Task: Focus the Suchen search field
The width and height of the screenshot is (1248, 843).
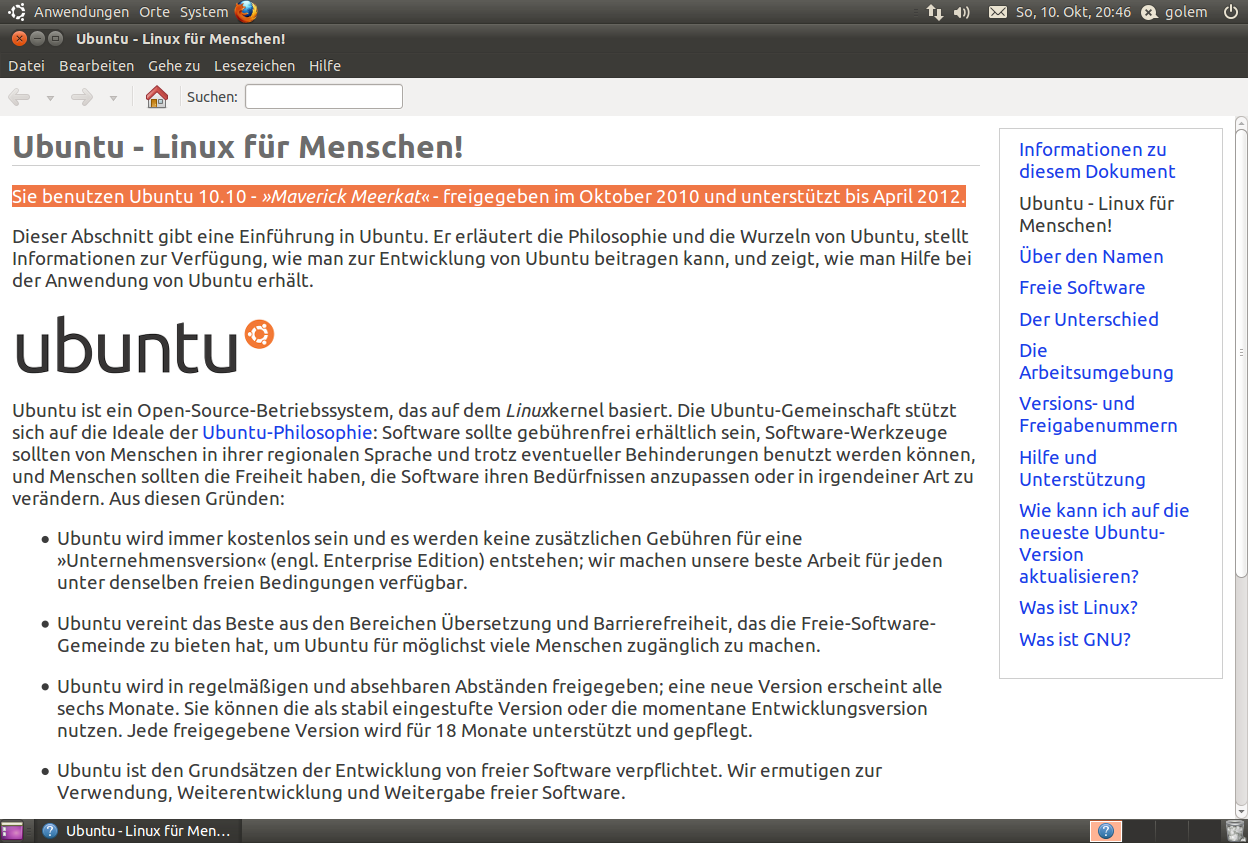Action: [x=324, y=97]
